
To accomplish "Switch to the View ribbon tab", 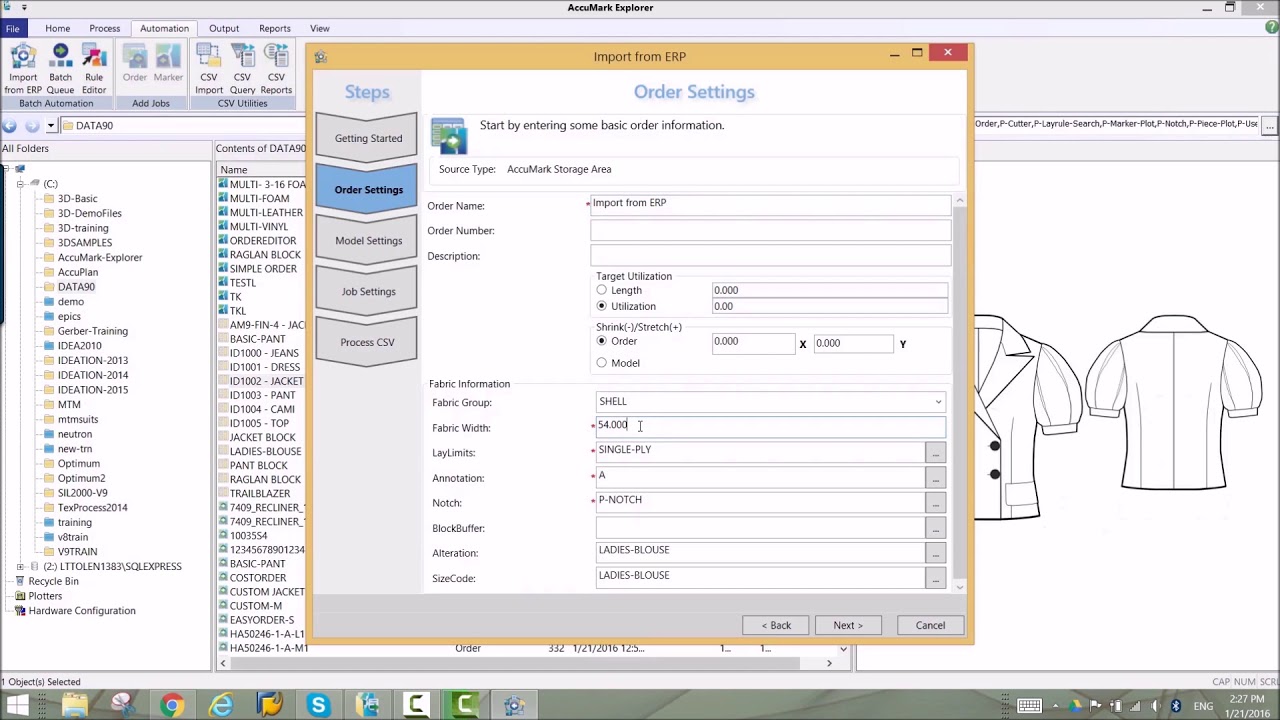I will pos(320,28).
